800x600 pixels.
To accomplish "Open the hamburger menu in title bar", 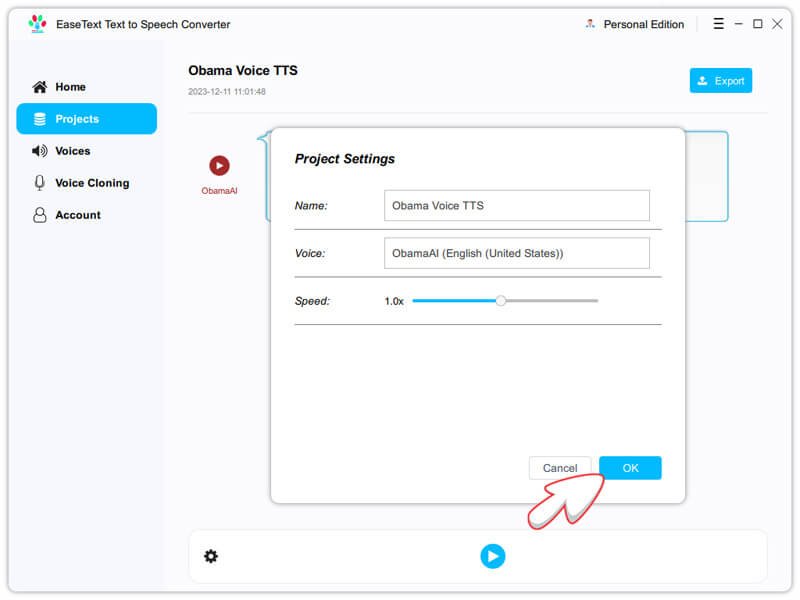I will pos(719,24).
